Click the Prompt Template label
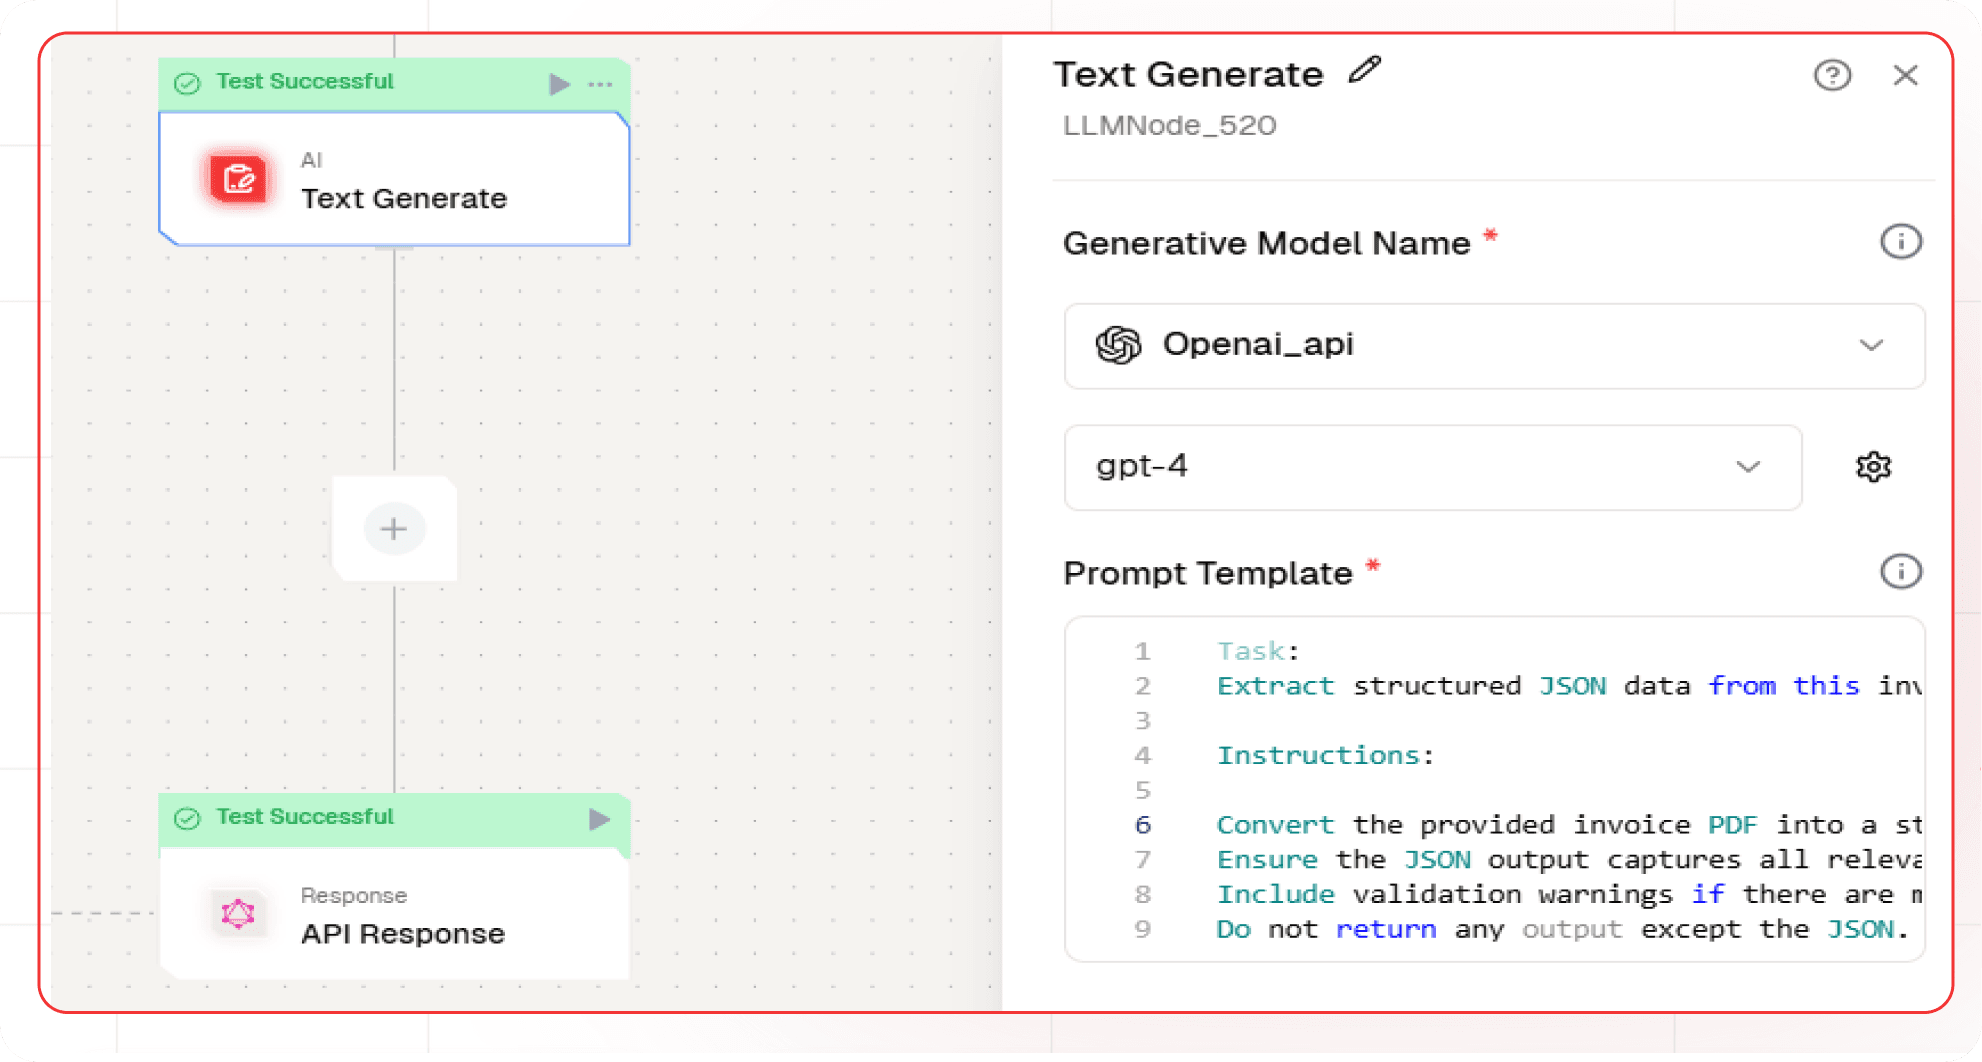This screenshot has width=1982, height=1062. point(1207,573)
